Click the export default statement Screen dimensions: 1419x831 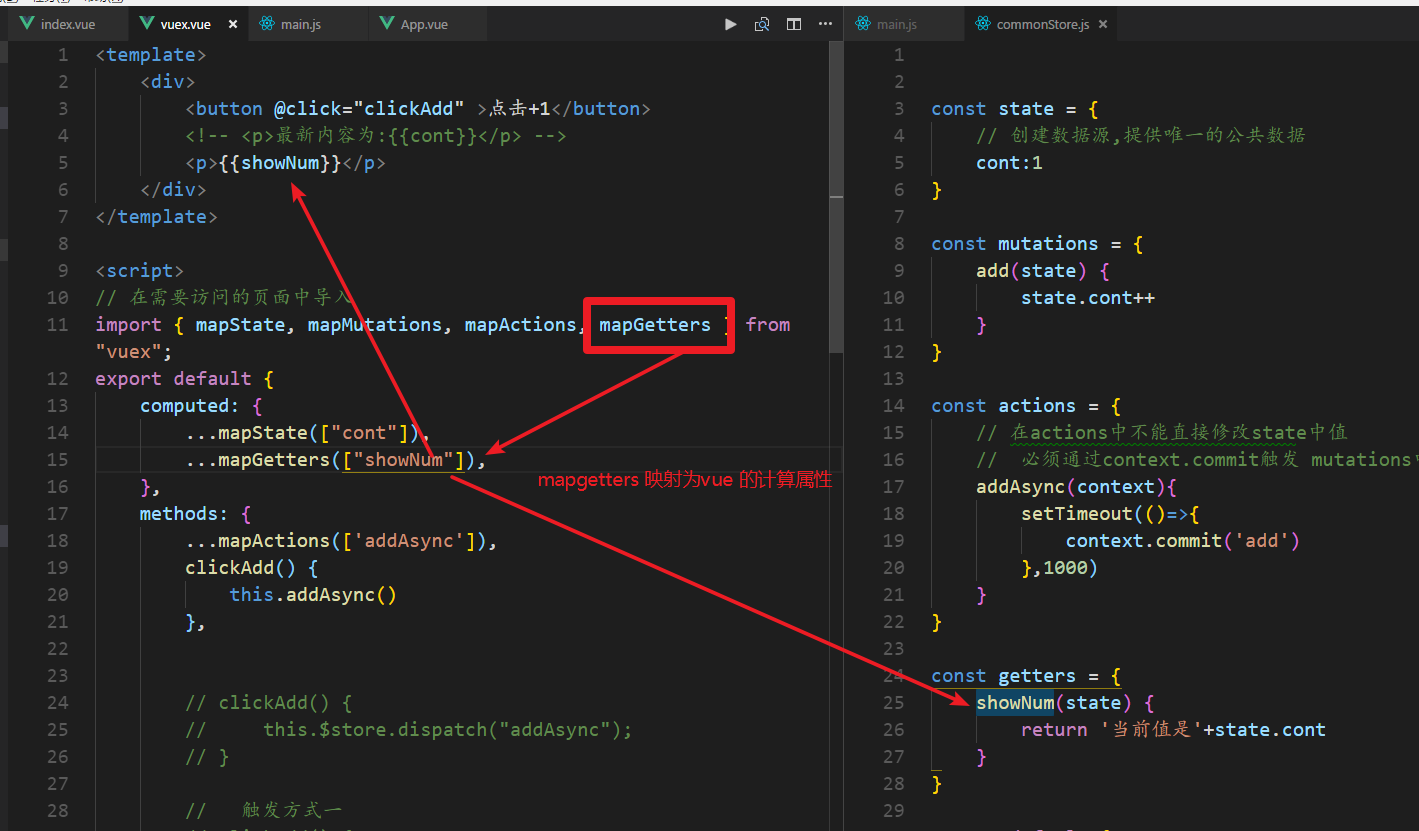coord(185,379)
